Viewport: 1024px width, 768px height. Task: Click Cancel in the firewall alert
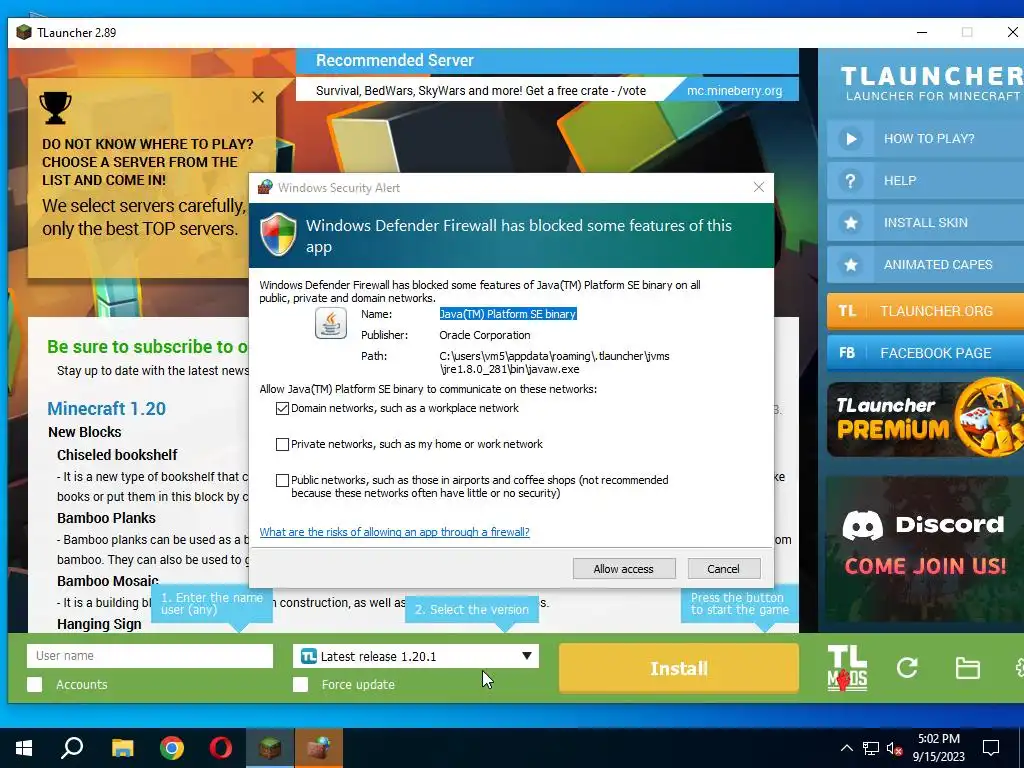click(724, 569)
